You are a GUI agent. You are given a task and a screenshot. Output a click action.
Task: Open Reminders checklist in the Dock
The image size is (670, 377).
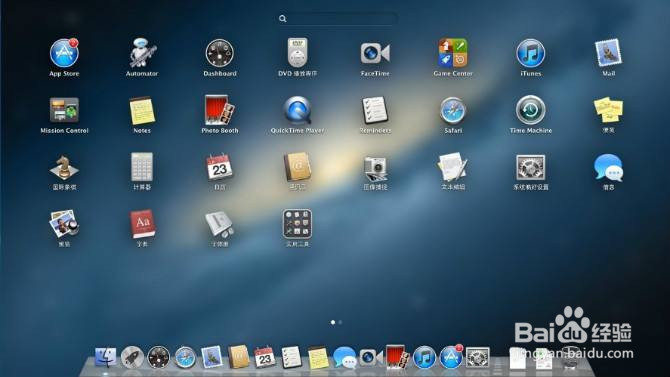point(291,357)
